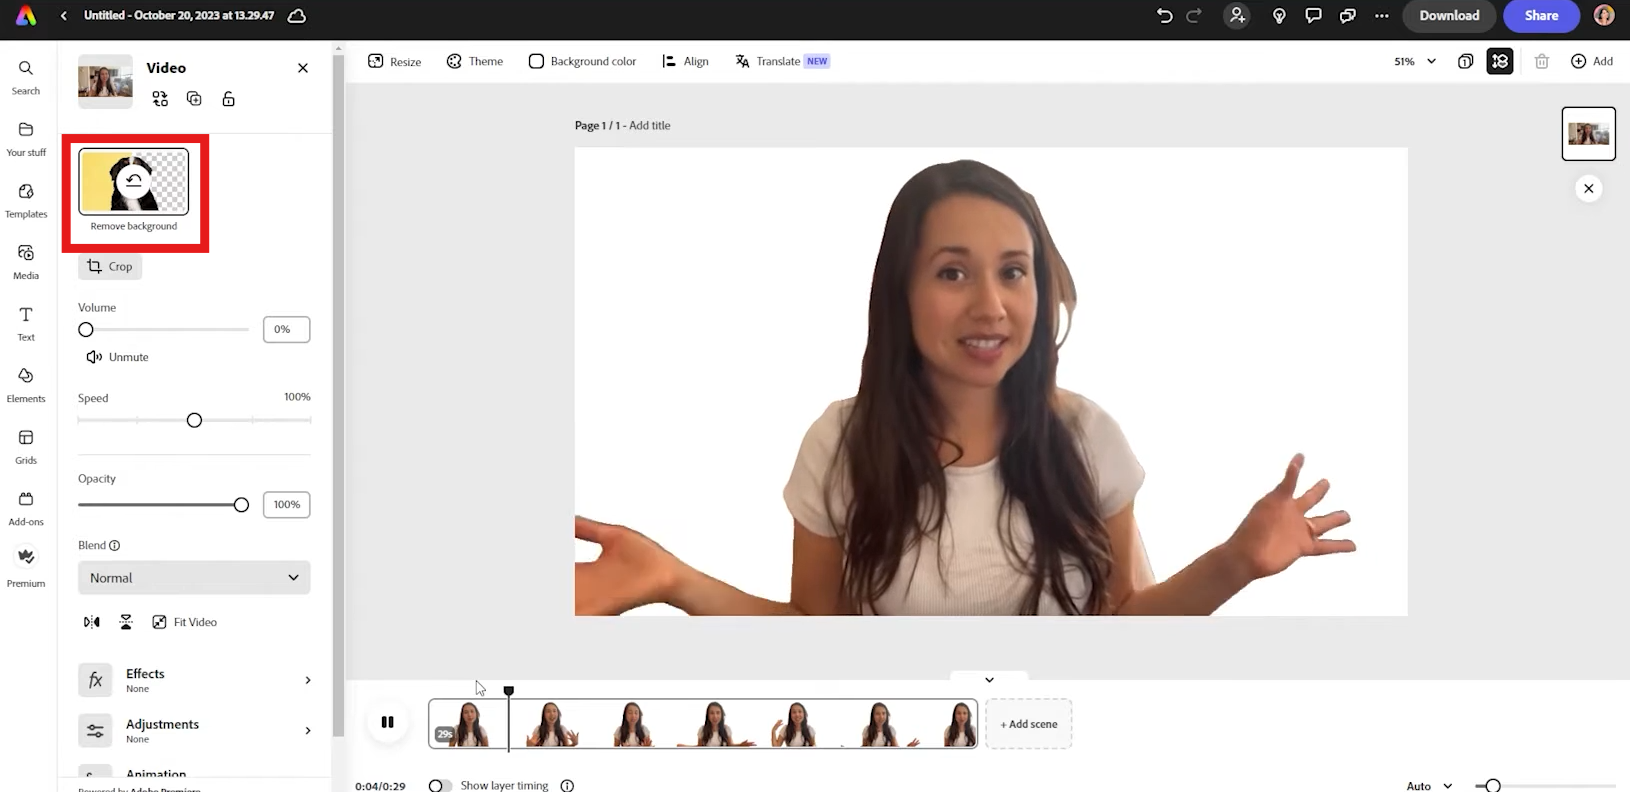This screenshot has height=792, width=1630.
Task: Open the lightbulb tips icon
Action: pyautogui.click(x=1279, y=16)
